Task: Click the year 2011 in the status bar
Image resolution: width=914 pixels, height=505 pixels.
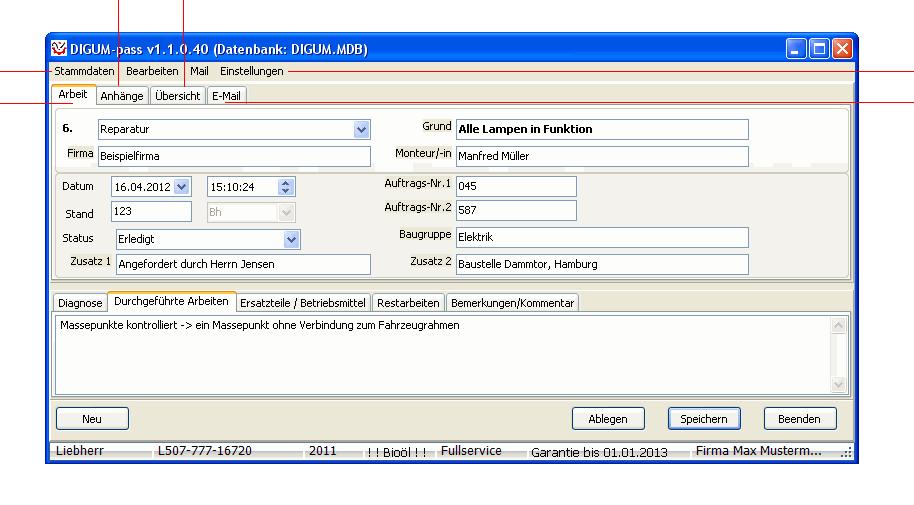Action: pyautogui.click(x=322, y=451)
